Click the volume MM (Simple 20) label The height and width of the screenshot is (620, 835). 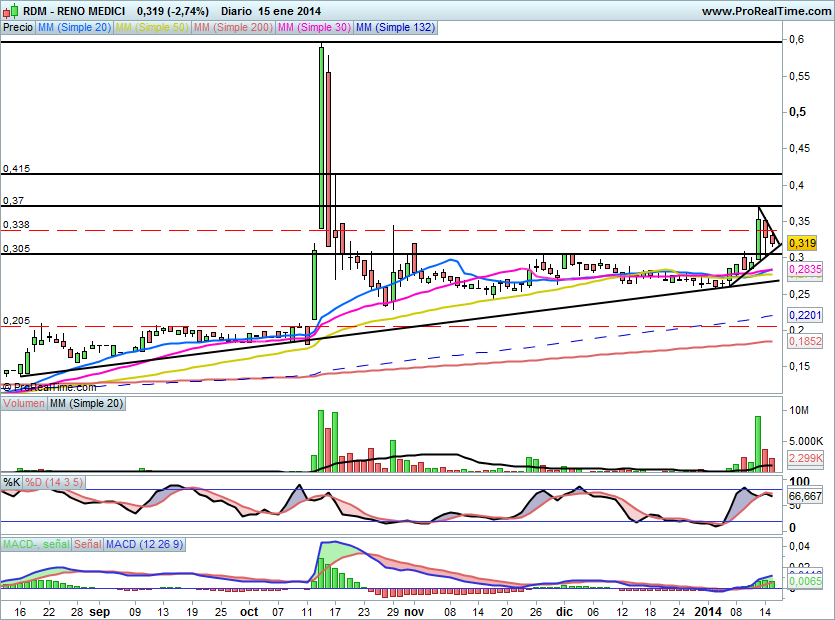pyautogui.click(x=86, y=403)
